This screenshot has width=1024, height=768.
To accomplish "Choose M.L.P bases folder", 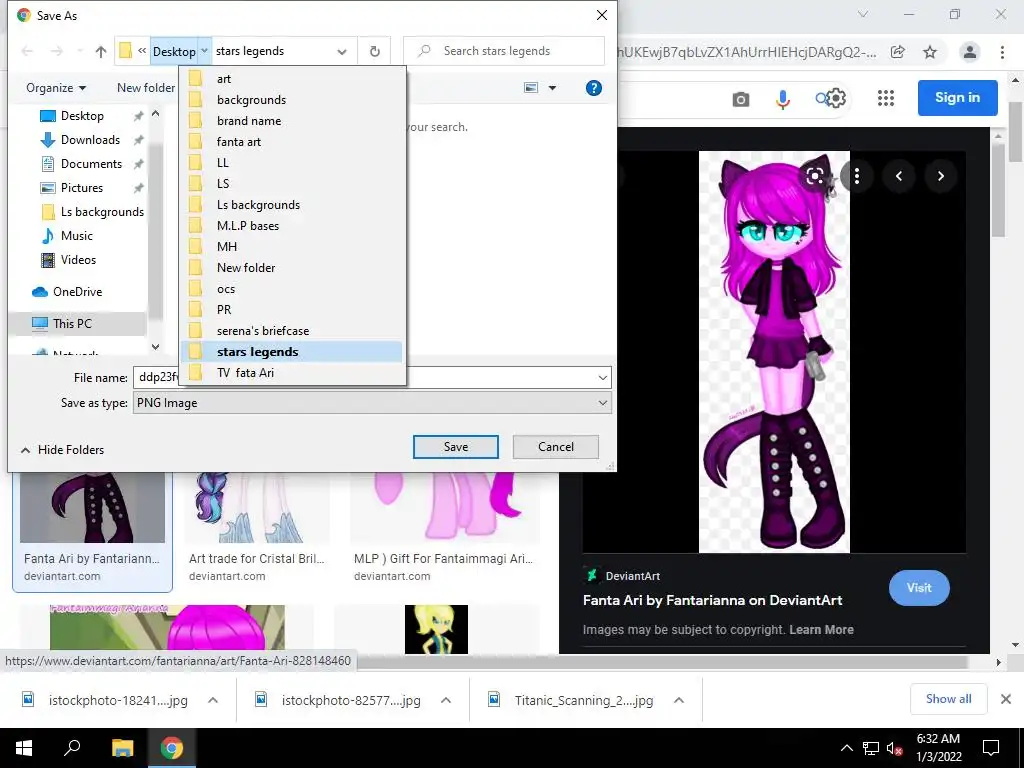I will [292, 226].
